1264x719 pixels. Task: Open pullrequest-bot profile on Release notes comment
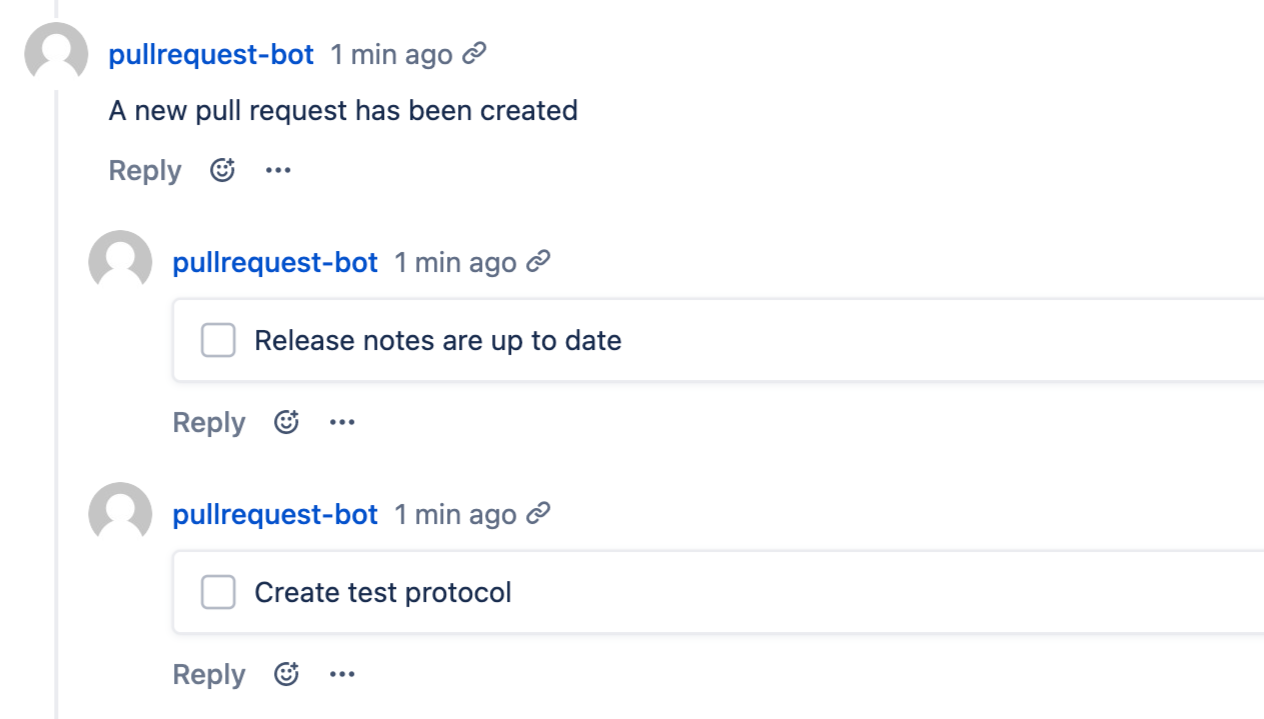(275, 262)
